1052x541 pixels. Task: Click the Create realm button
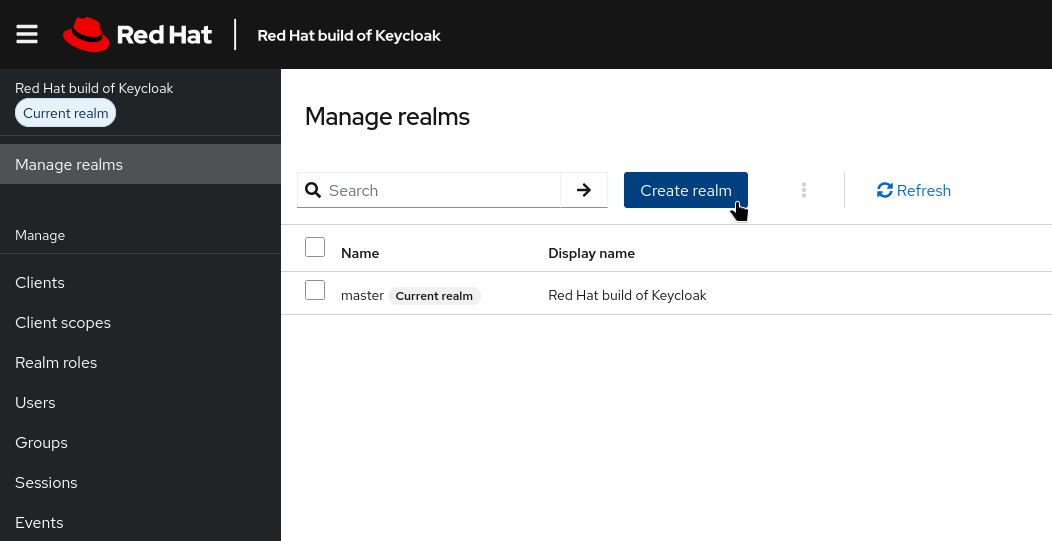tap(685, 190)
